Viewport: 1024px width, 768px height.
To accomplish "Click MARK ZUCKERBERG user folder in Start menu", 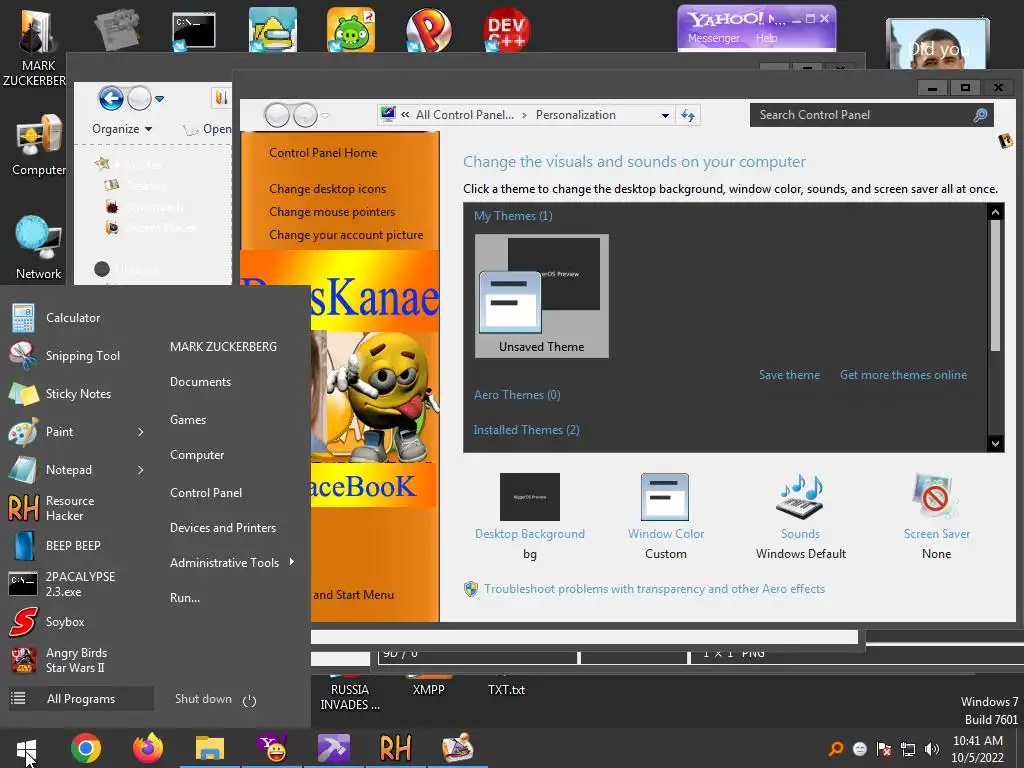I will [x=223, y=347].
